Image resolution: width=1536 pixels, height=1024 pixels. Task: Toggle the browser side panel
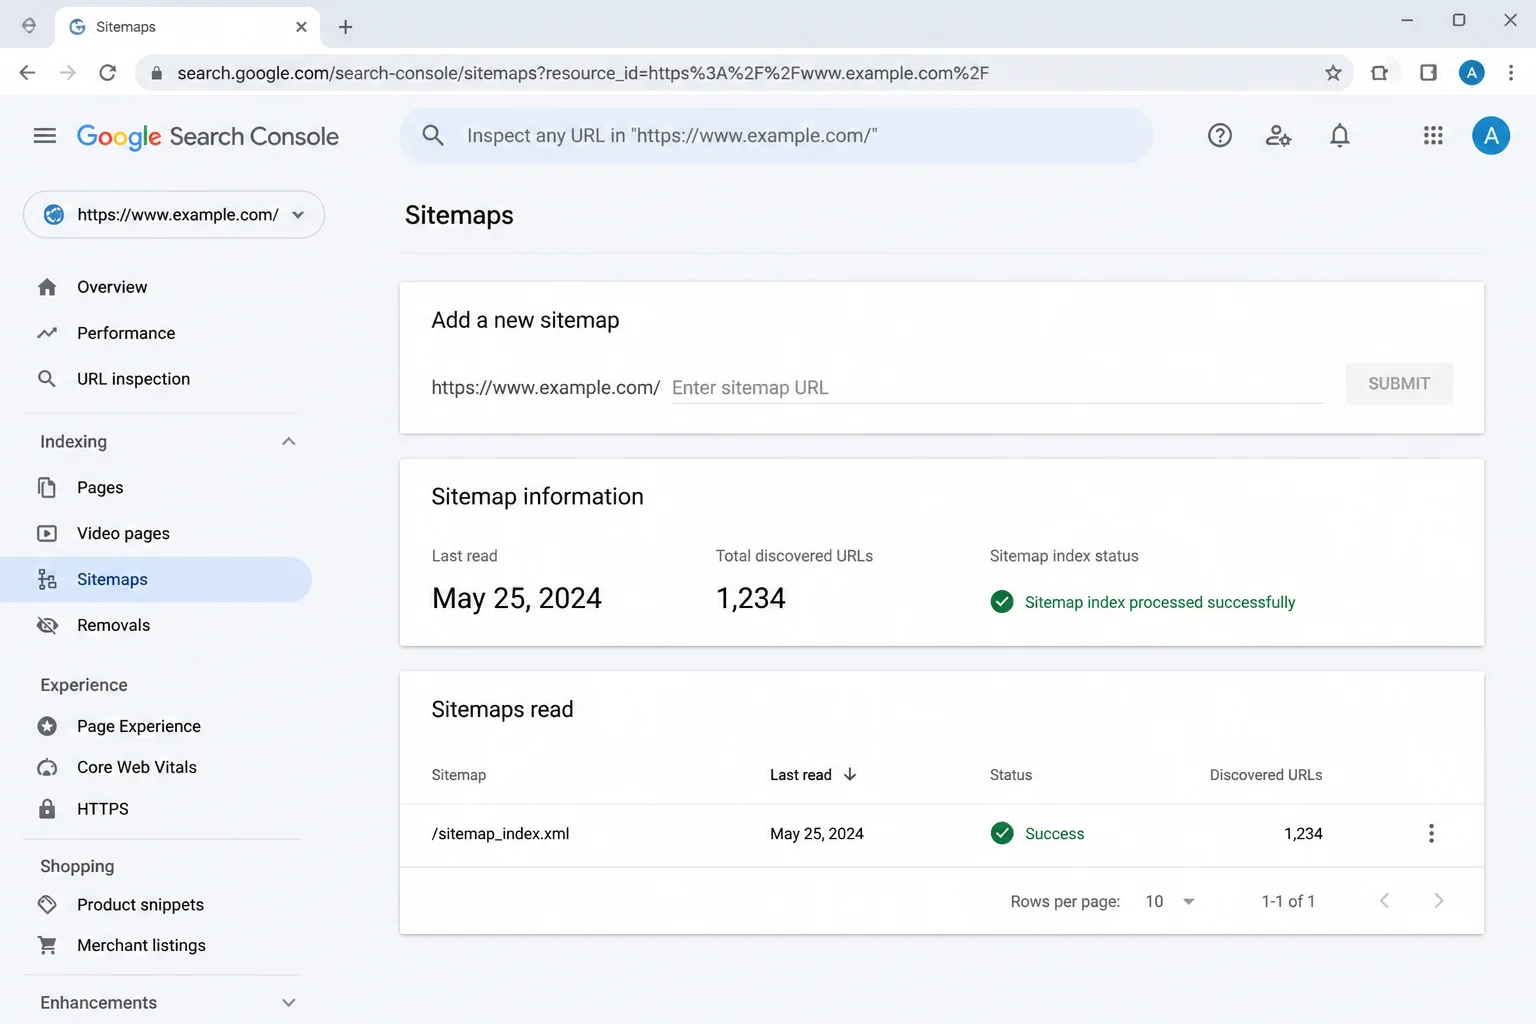(x=1428, y=73)
